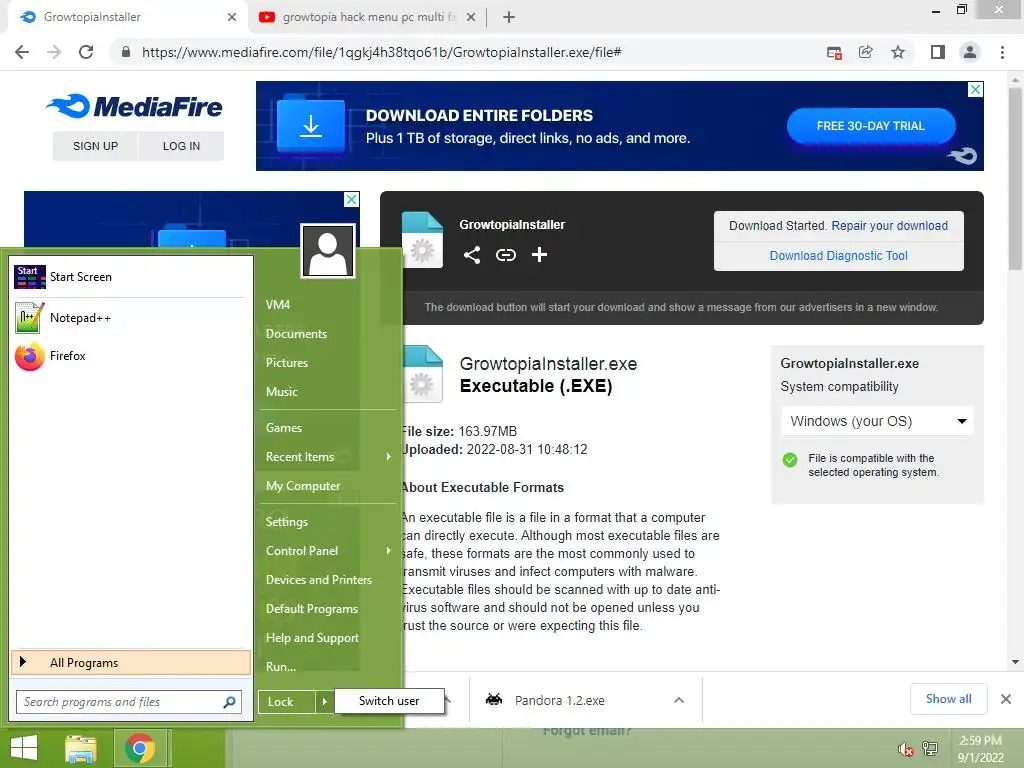Image resolution: width=1024 pixels, height=768 pixels.
Task: Expand Recent Items submenu arrow
Action: tap(389, 456)
